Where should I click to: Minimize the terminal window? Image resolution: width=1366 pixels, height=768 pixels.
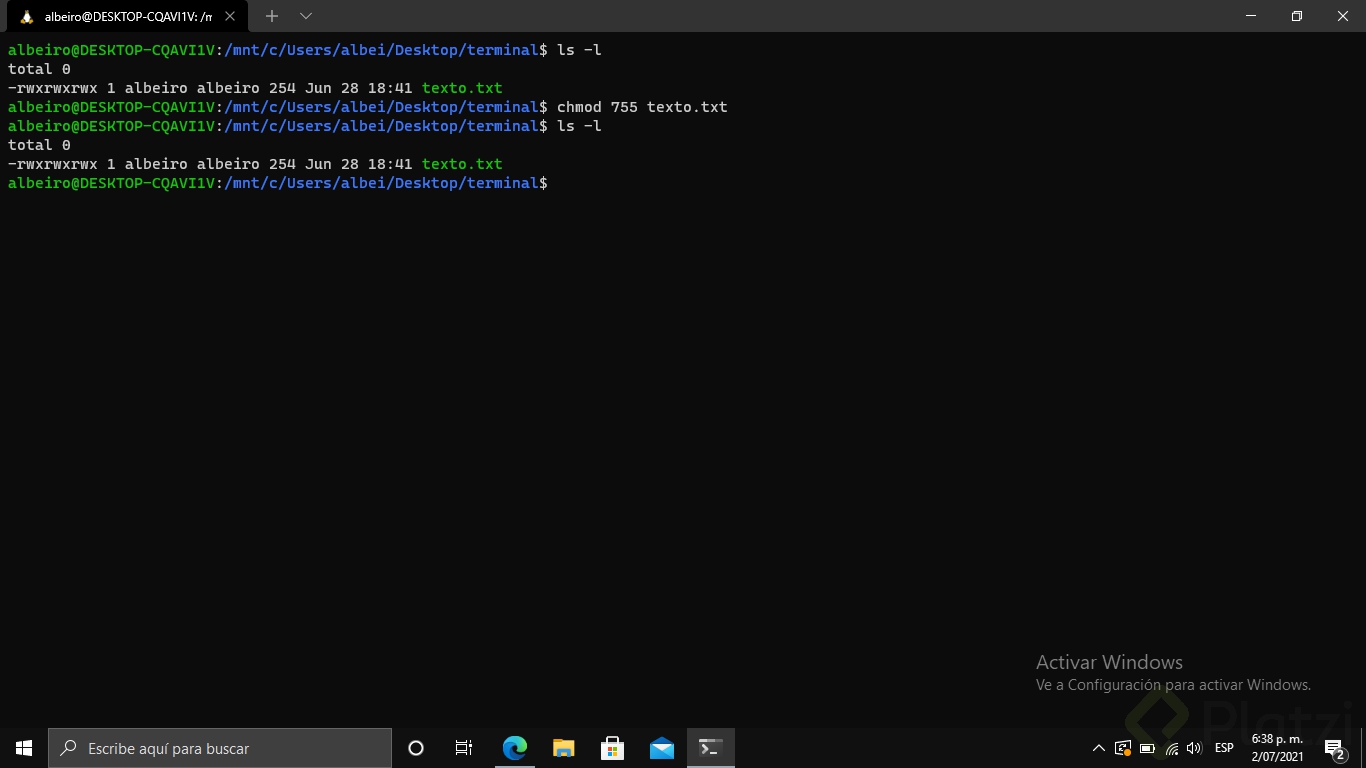(1251, 16)
